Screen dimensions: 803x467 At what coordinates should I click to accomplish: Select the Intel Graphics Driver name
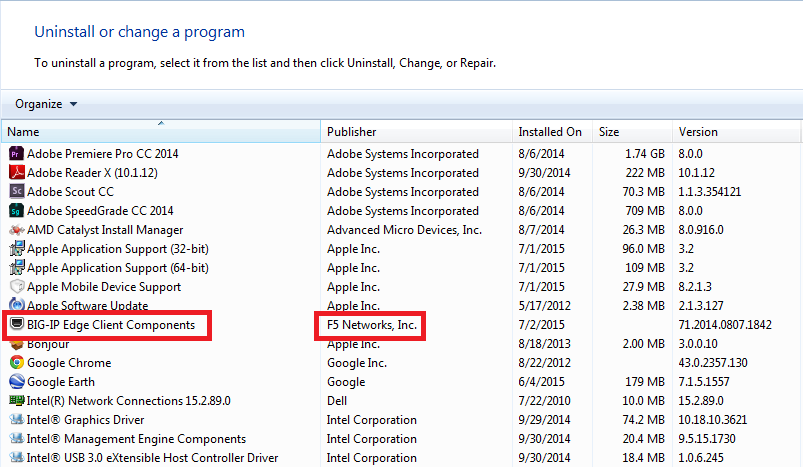tap(86, 420)
